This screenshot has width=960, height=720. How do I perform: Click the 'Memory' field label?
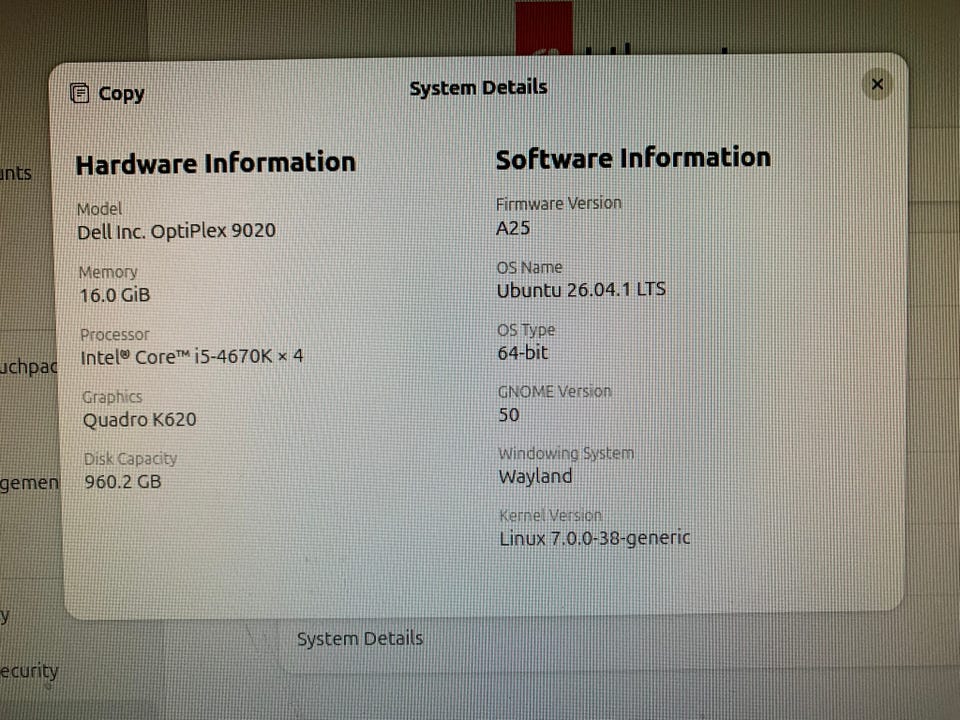108,272
